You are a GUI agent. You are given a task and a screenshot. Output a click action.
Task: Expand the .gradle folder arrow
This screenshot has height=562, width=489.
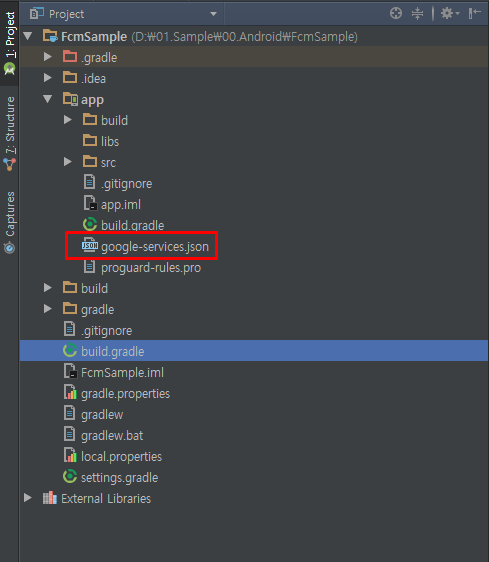pos(48,57)
